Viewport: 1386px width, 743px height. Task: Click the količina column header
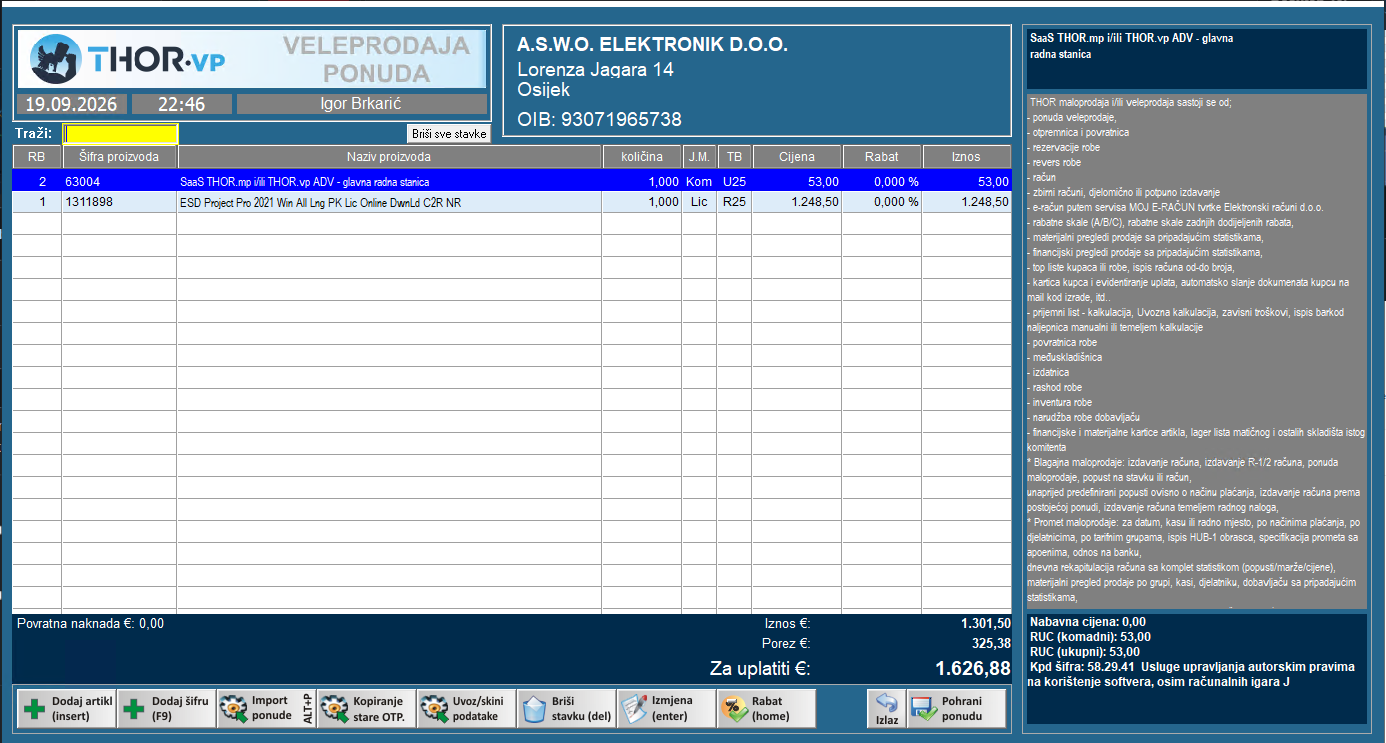click(641, 157)
